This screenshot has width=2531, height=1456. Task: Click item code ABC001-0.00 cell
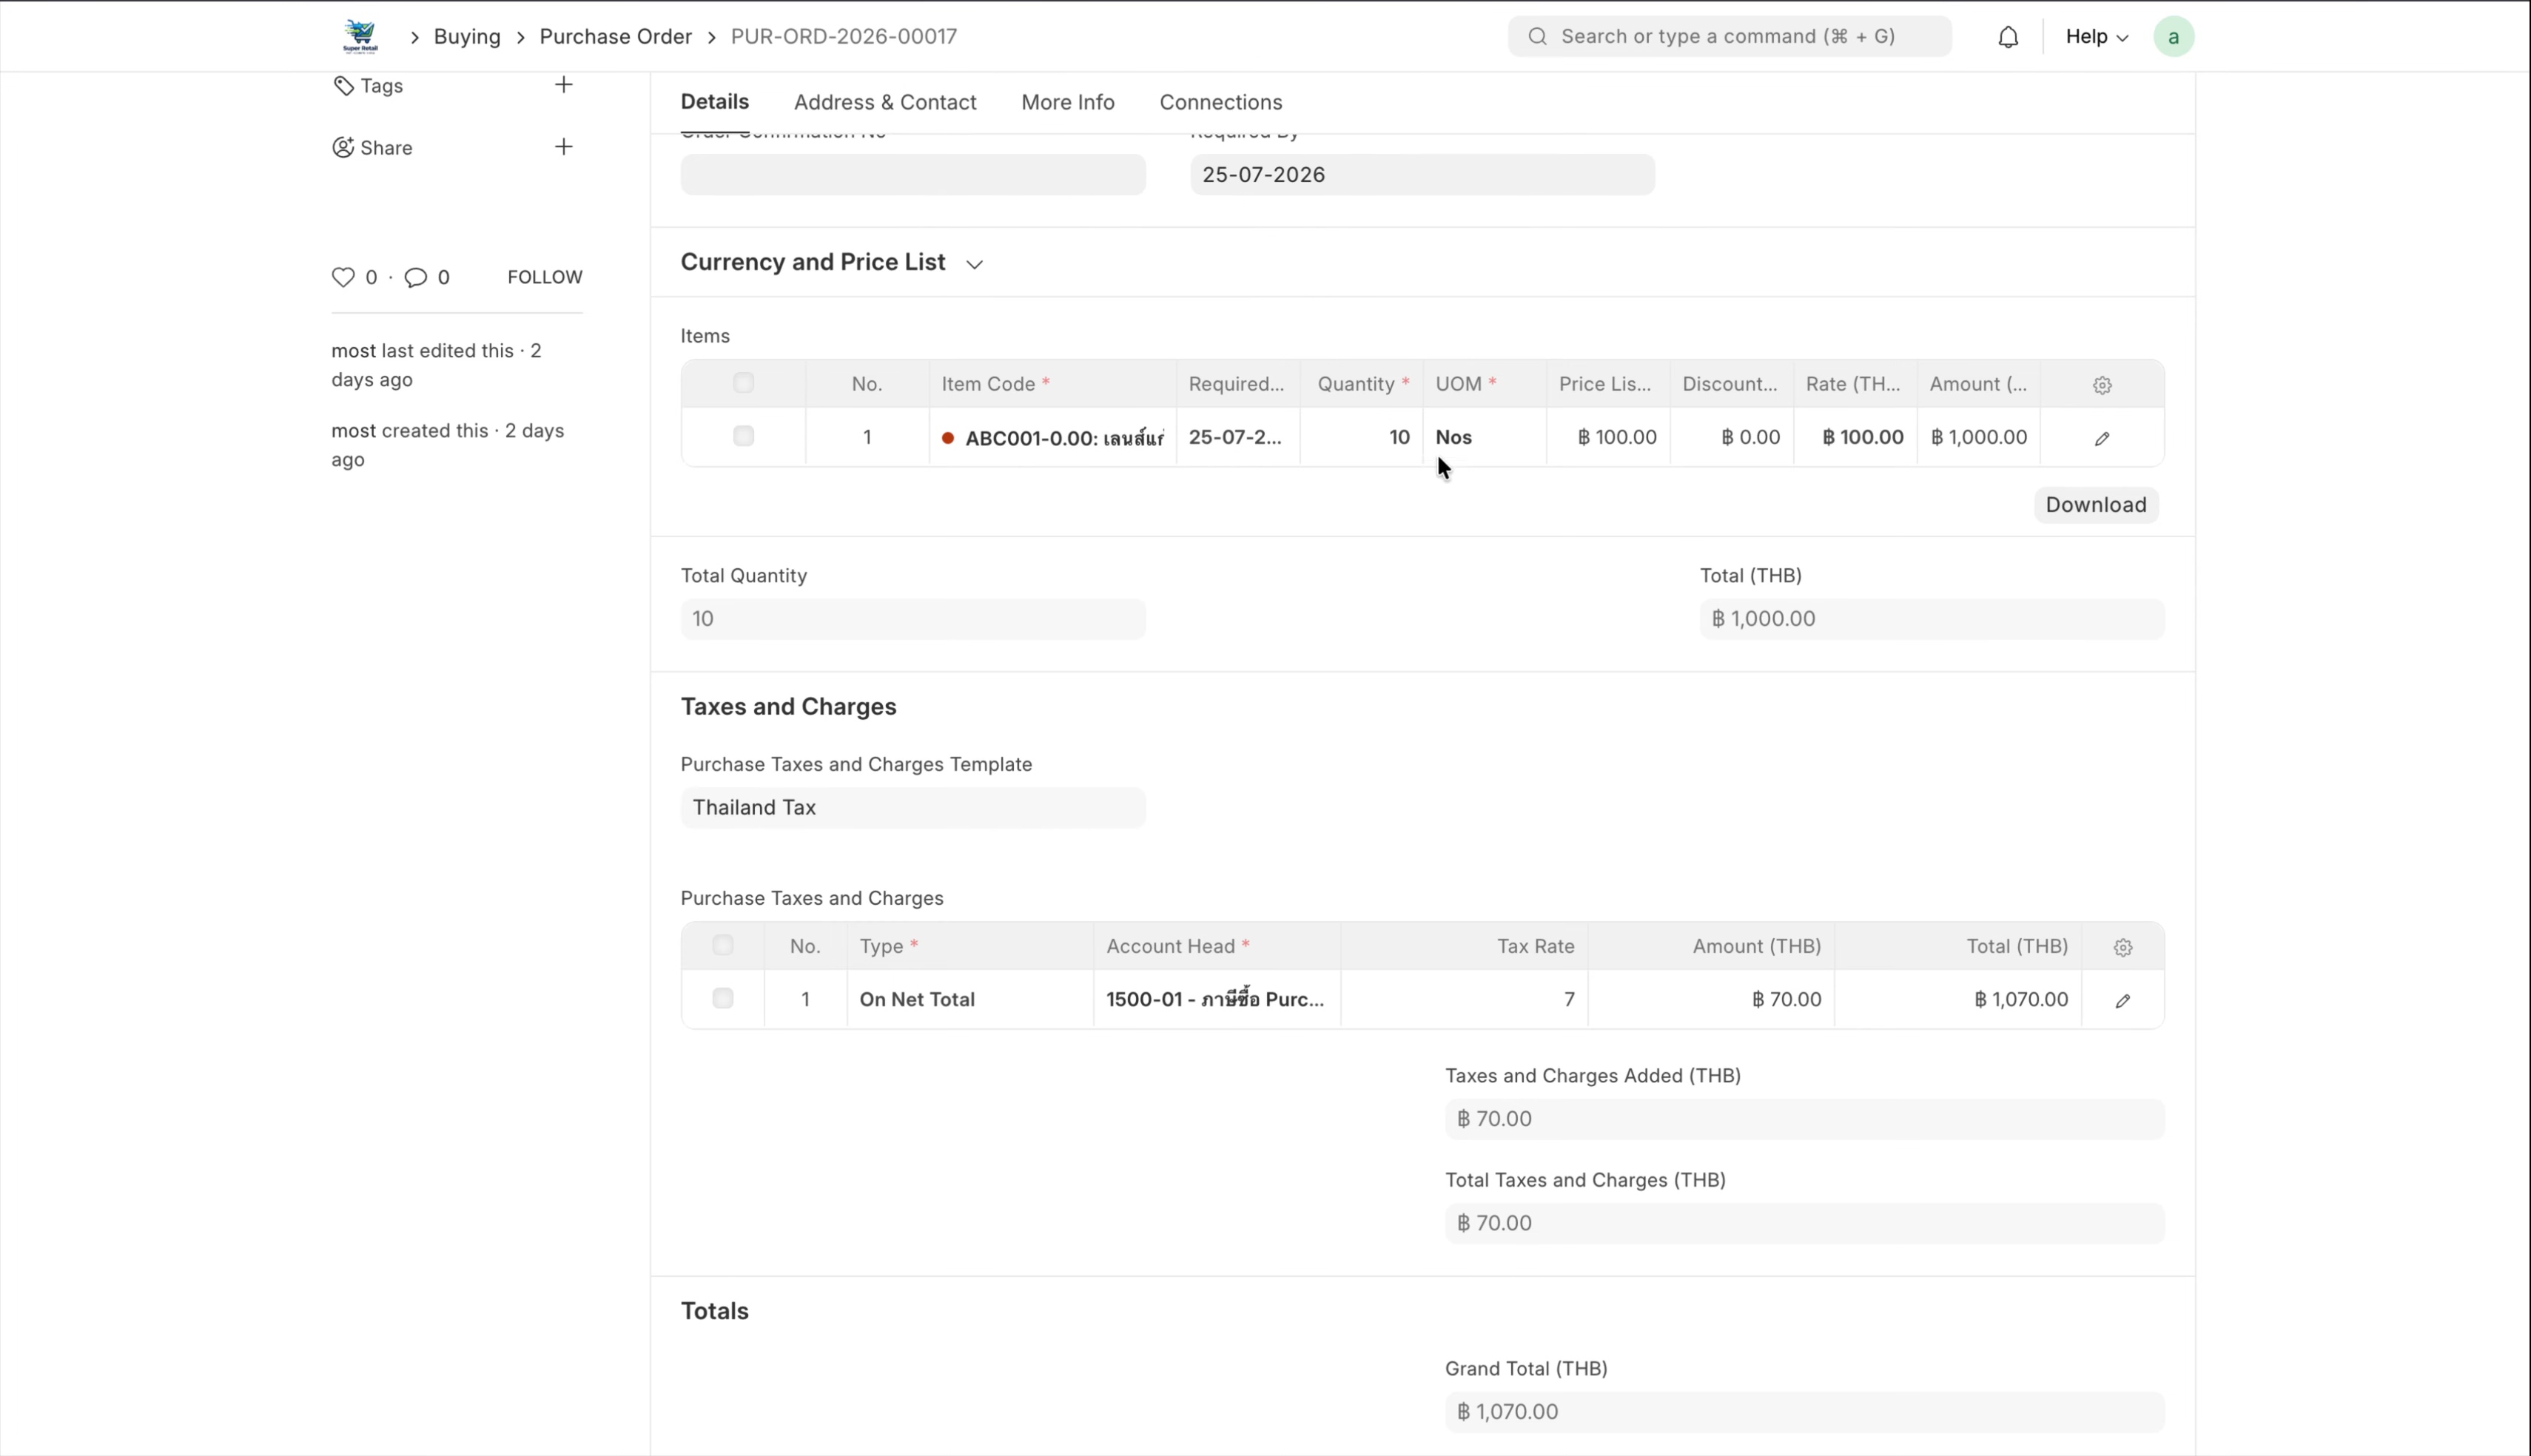(1053, 437)
